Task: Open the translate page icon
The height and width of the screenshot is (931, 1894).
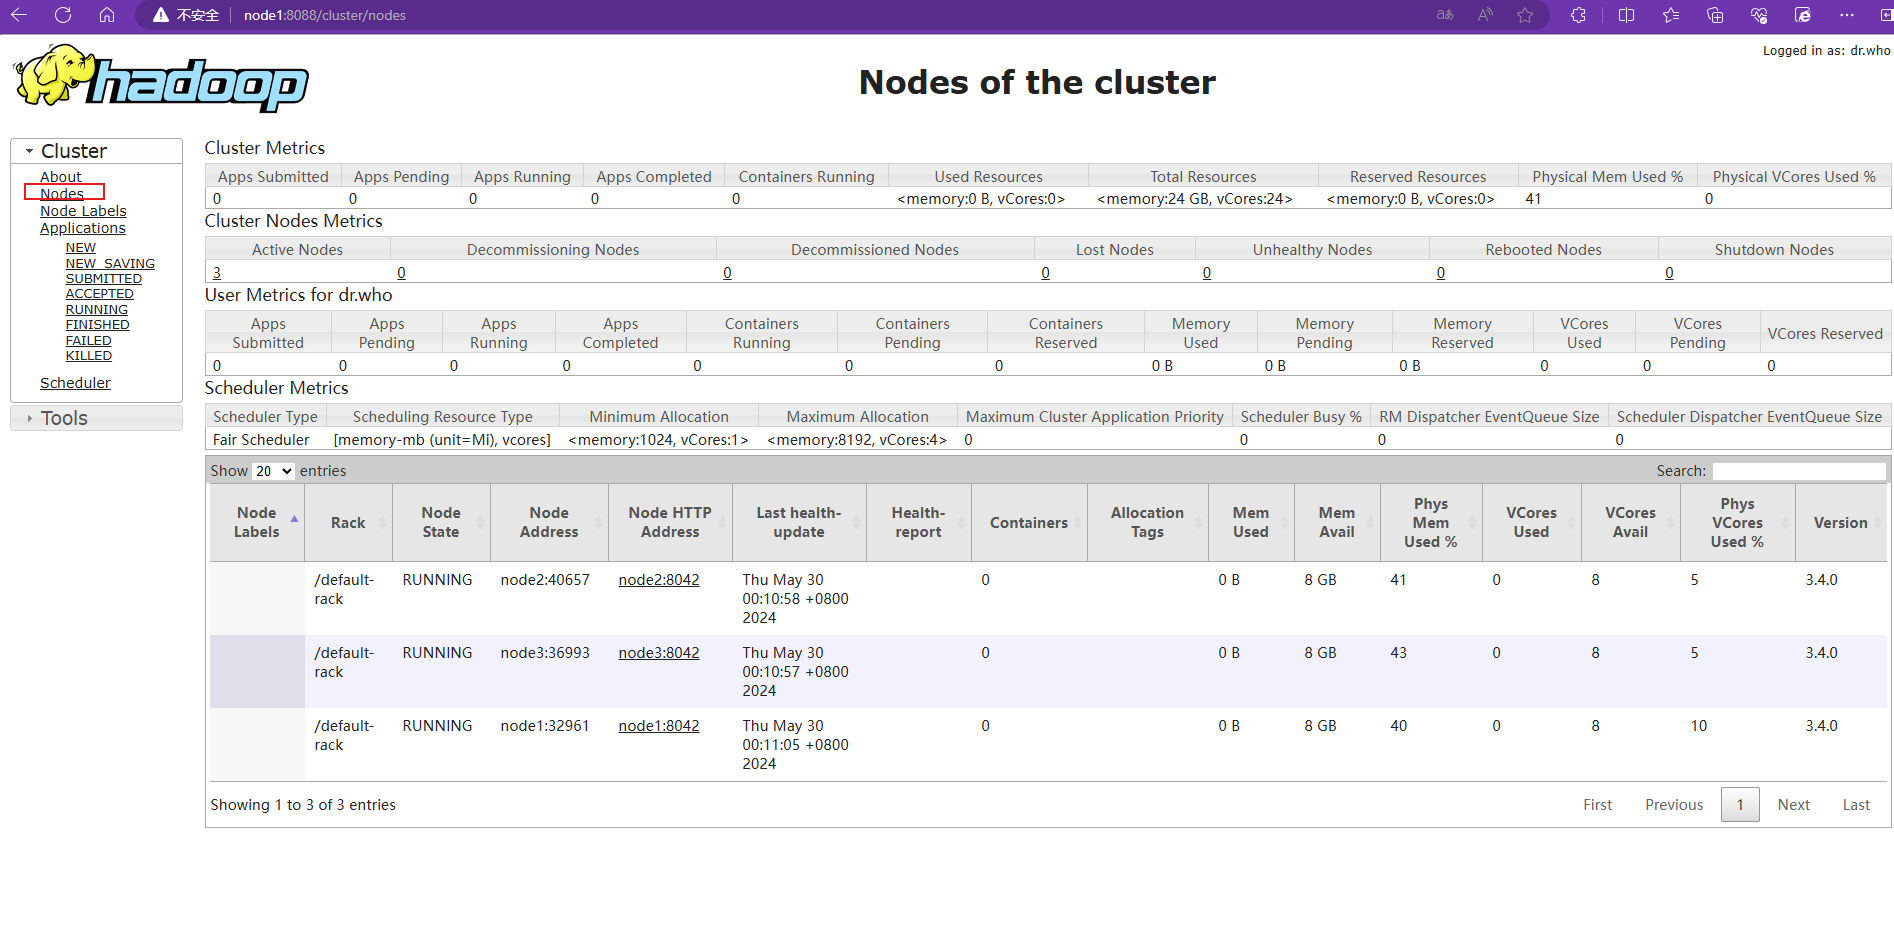Action: coord(1445,15)
